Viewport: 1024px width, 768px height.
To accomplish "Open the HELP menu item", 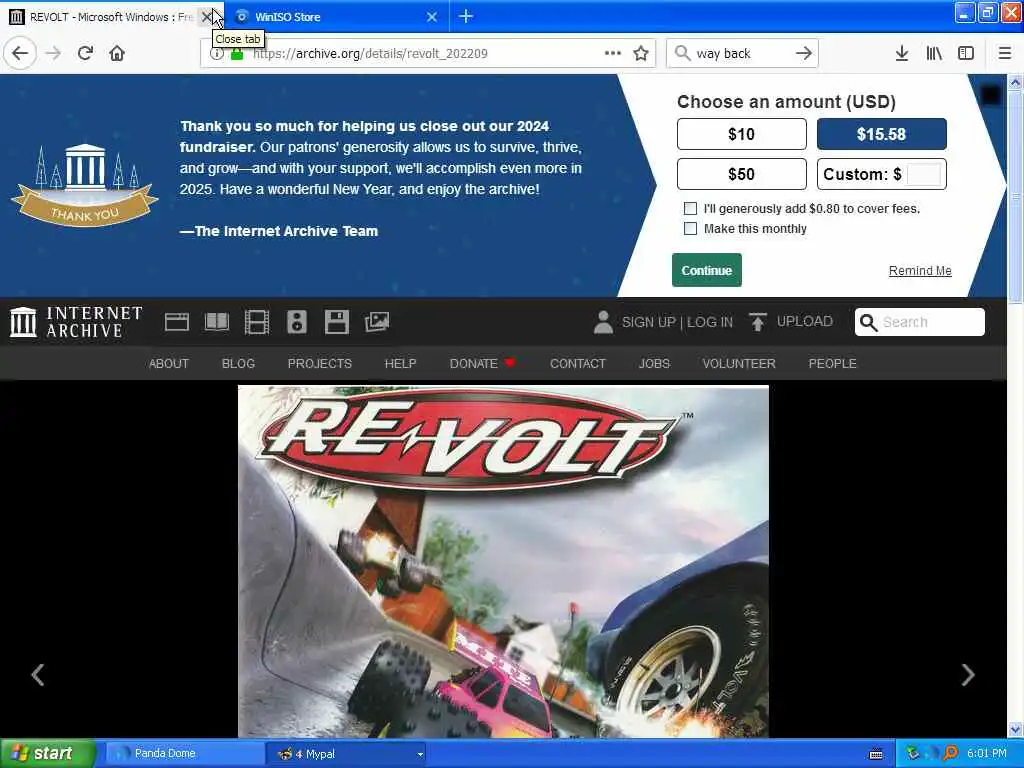I will [x=400, y=364].
